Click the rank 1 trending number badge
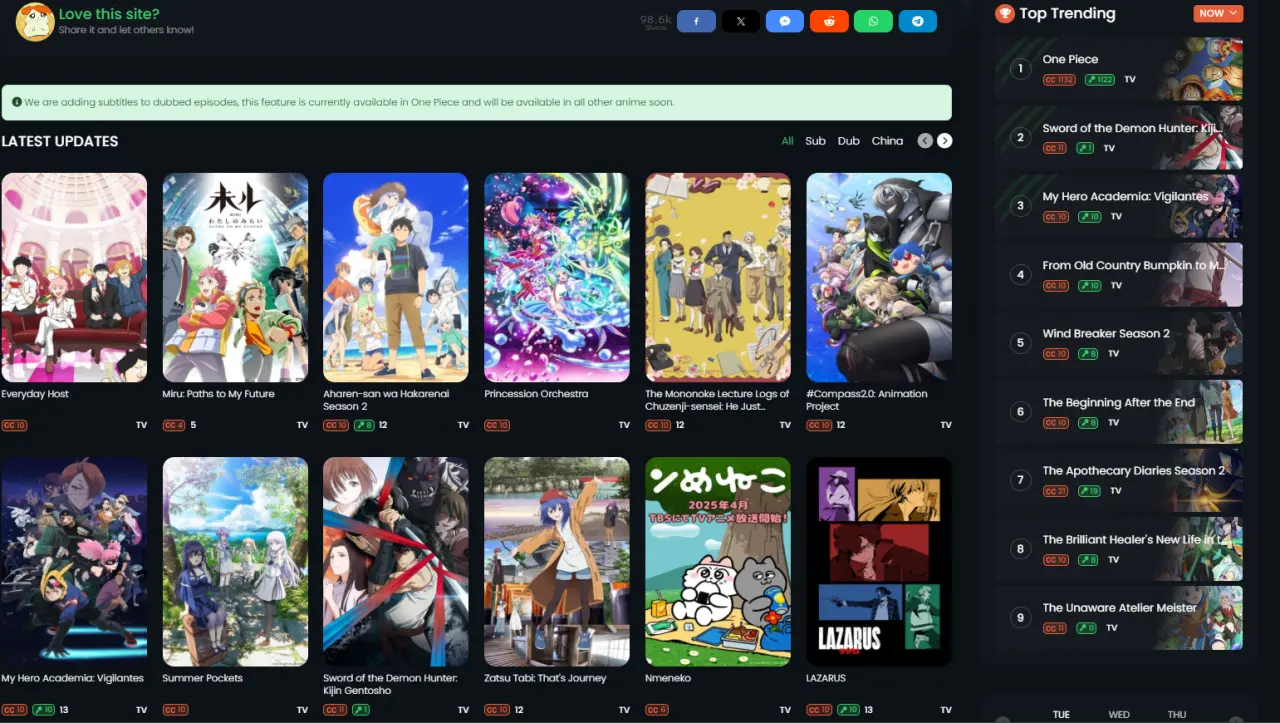This screenshot has width=1280, height=723. 1020,69
